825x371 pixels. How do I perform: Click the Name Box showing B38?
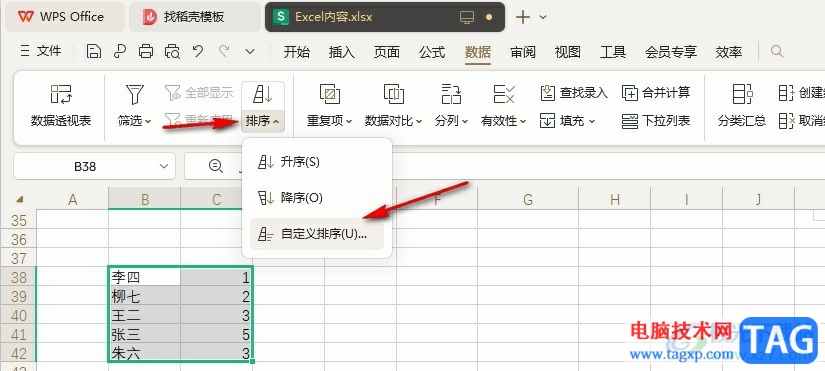pos(94,167)
